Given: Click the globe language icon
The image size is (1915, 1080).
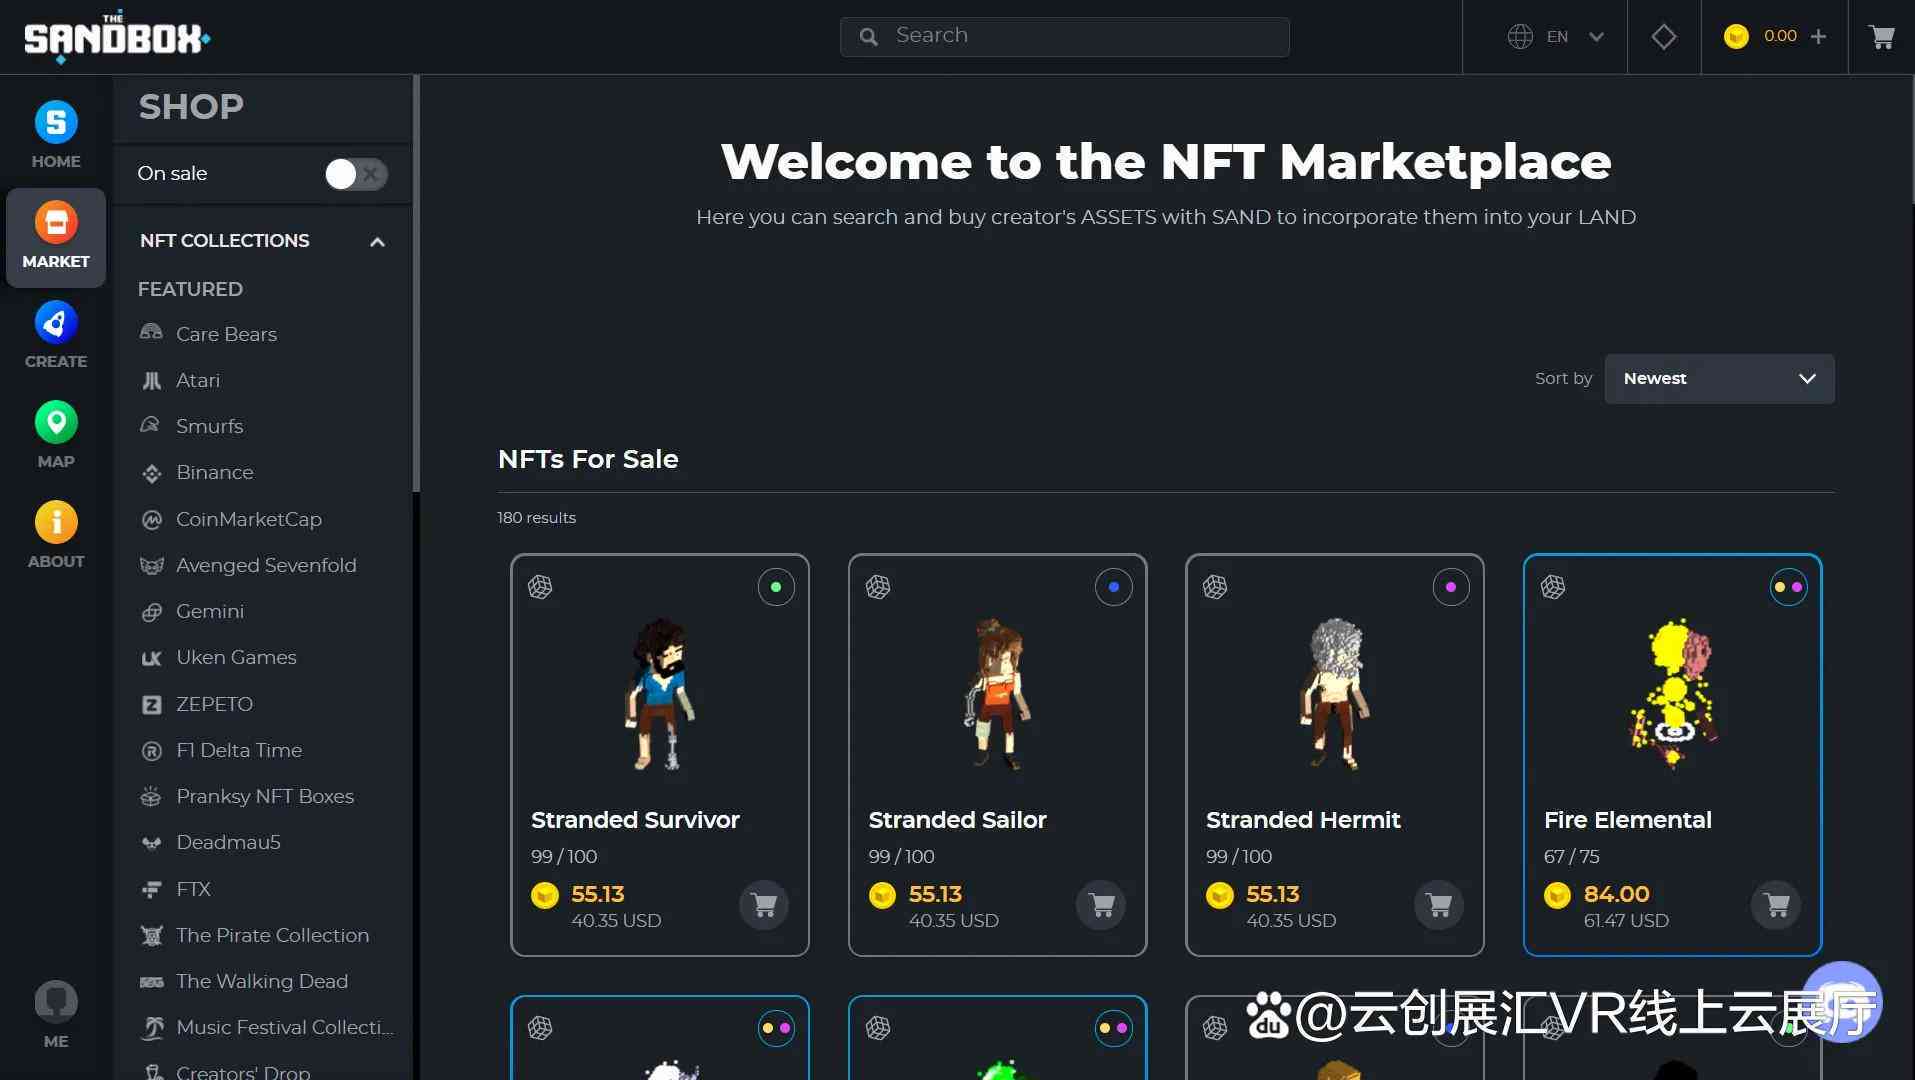Looking at the screenshot, I should (1520, 37).
